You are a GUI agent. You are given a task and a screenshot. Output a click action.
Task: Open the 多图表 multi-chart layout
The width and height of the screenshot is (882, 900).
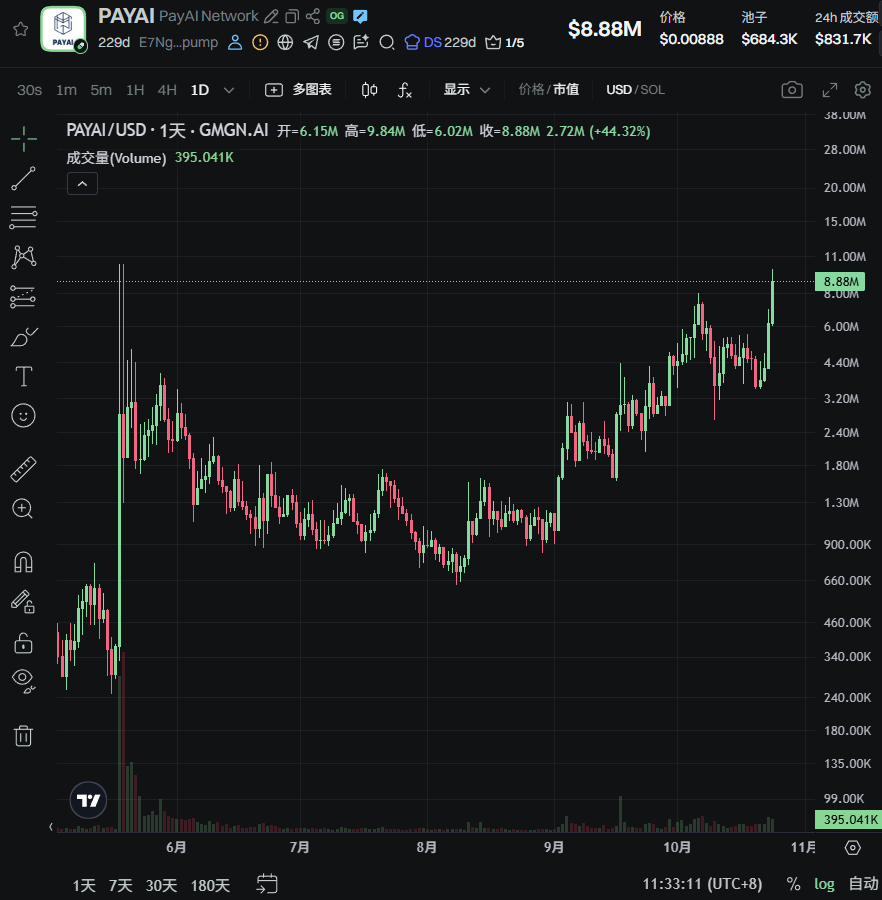(299, 90)
